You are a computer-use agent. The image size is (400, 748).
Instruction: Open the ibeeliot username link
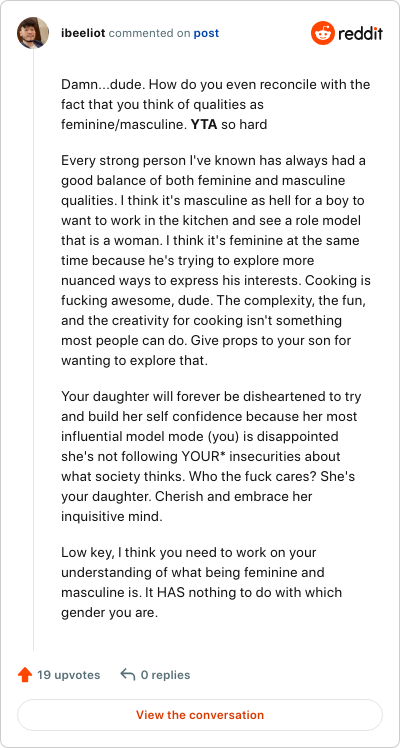coord(84,33)
